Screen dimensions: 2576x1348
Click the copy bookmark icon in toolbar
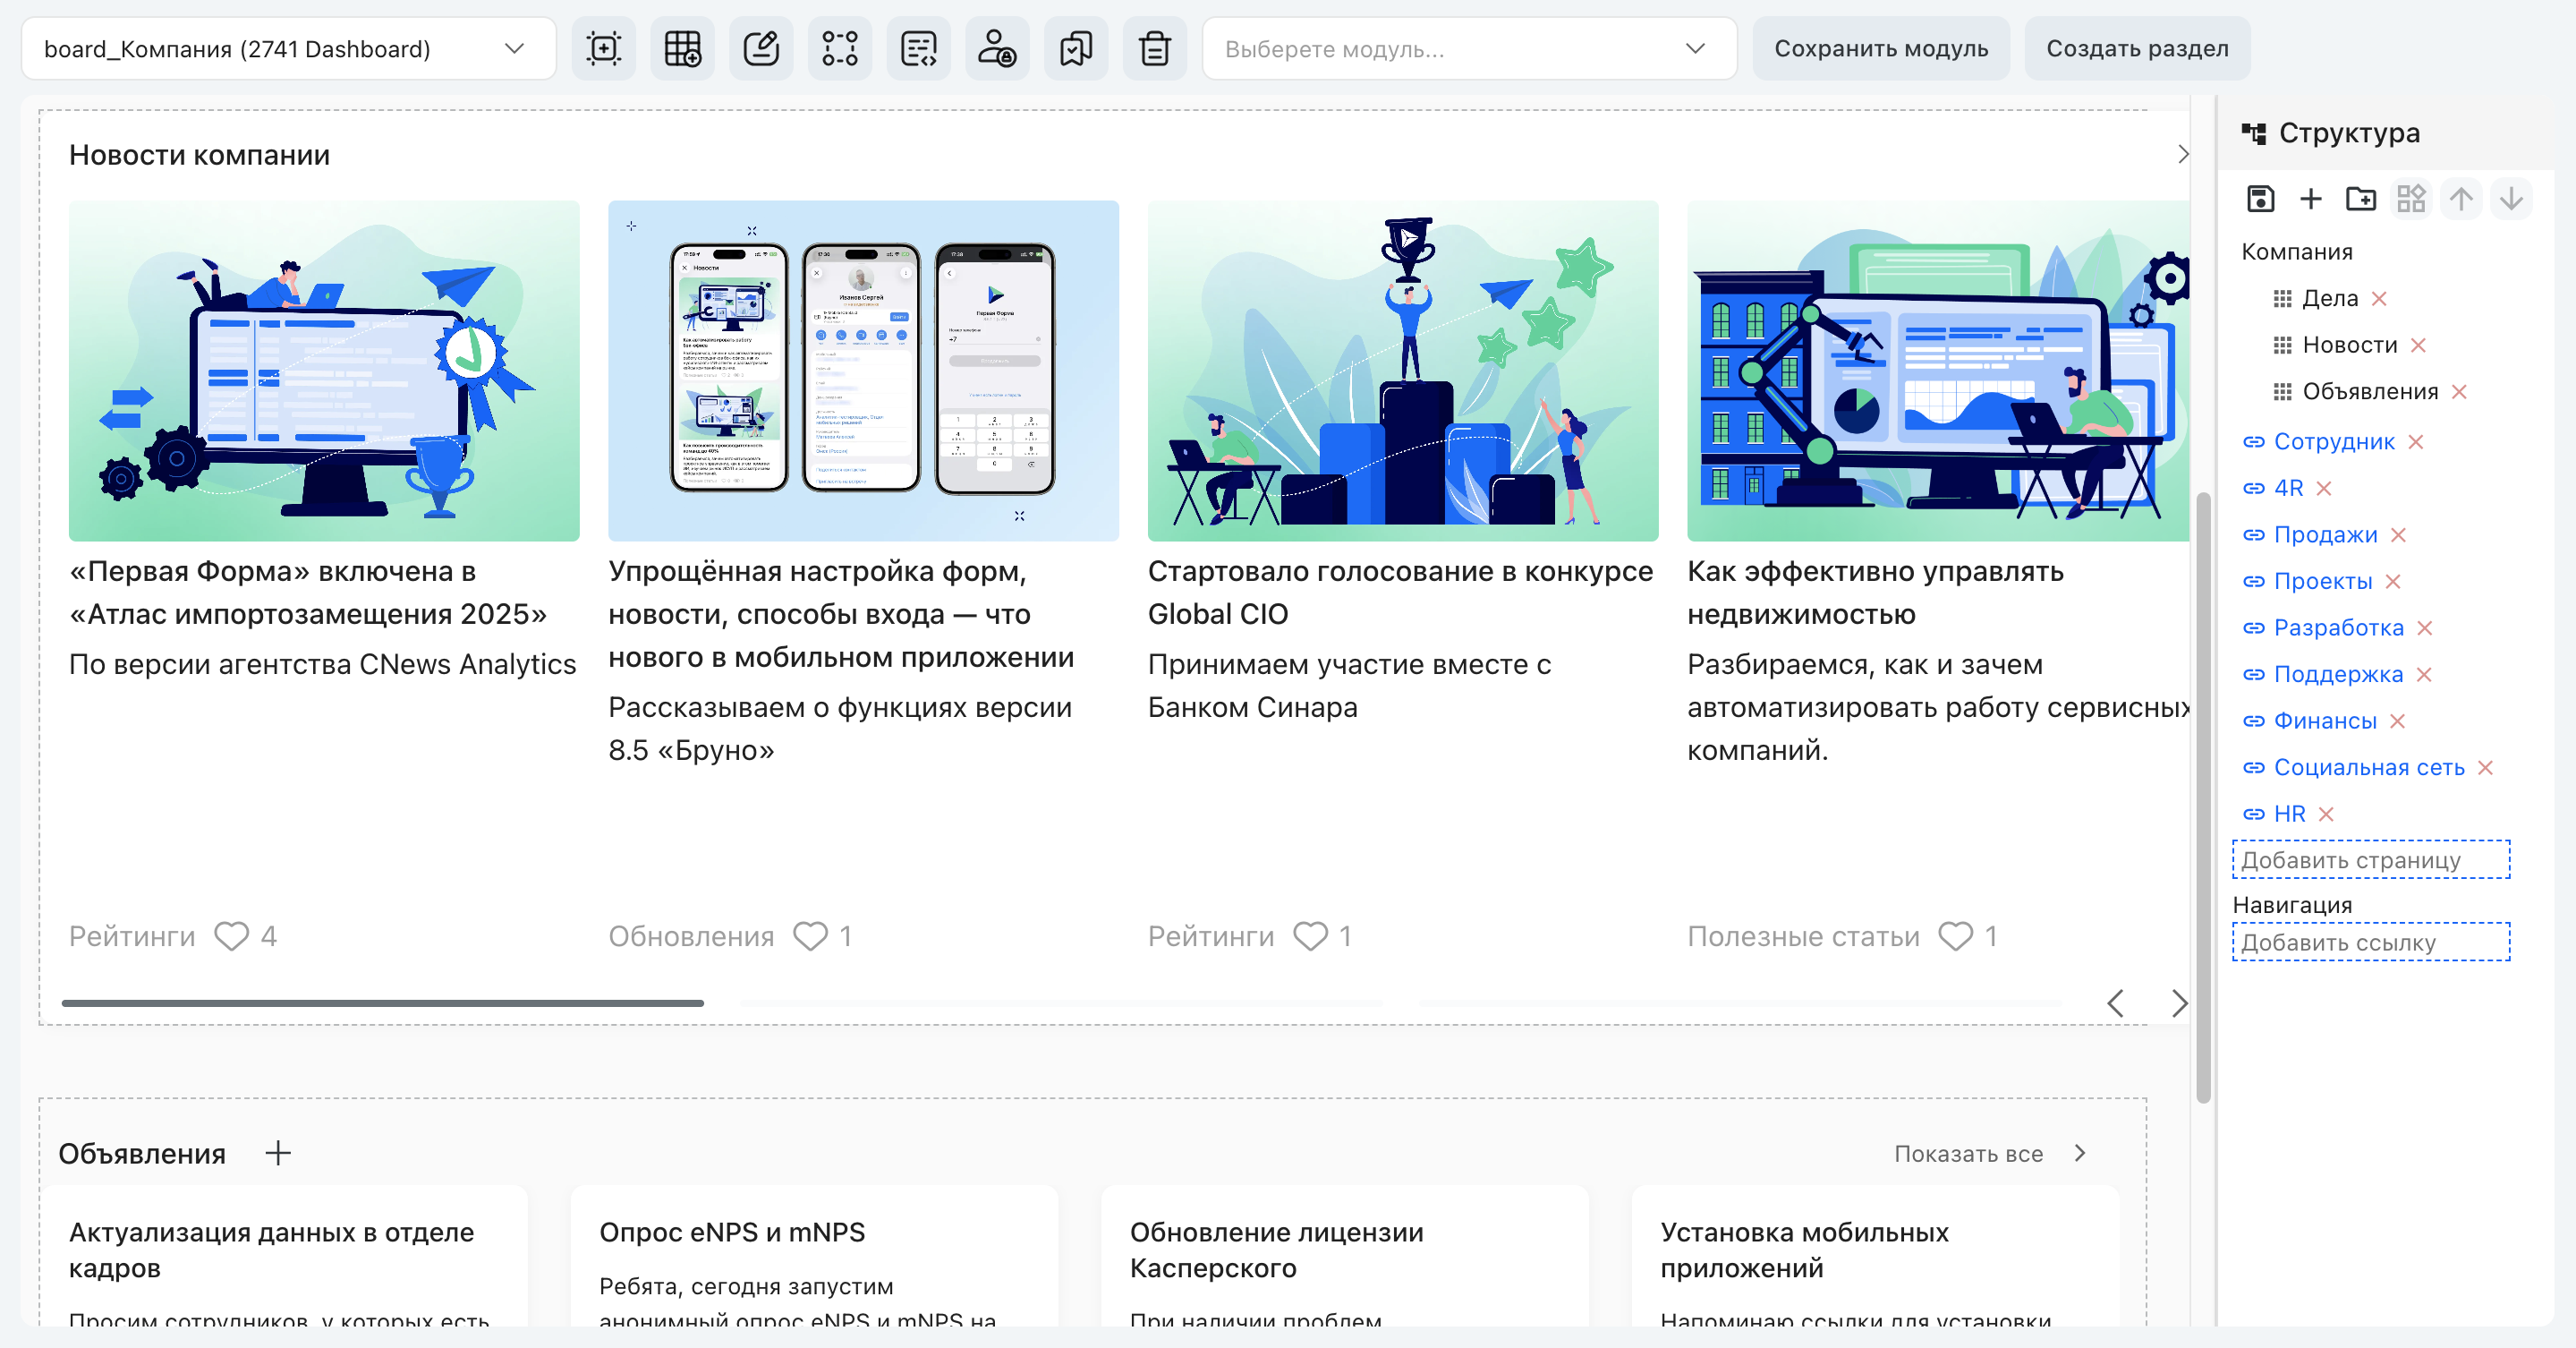1076,48
